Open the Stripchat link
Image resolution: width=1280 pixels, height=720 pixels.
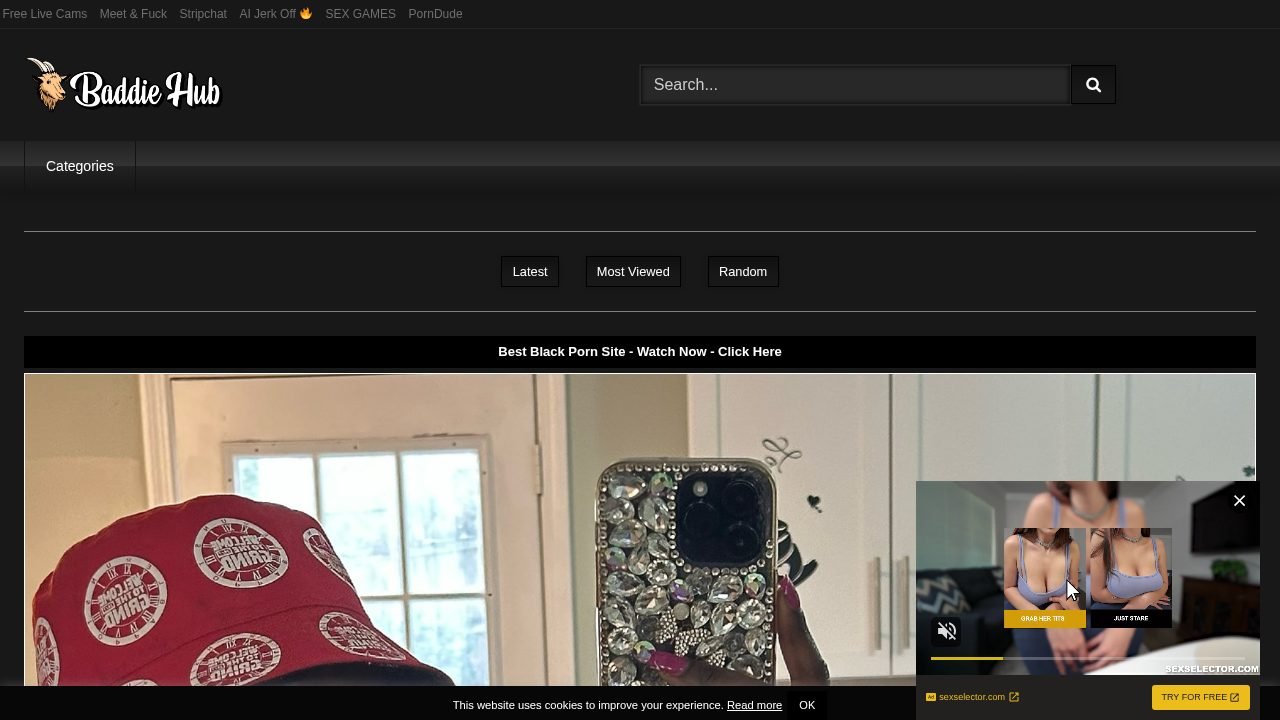[x=203, y=14]
